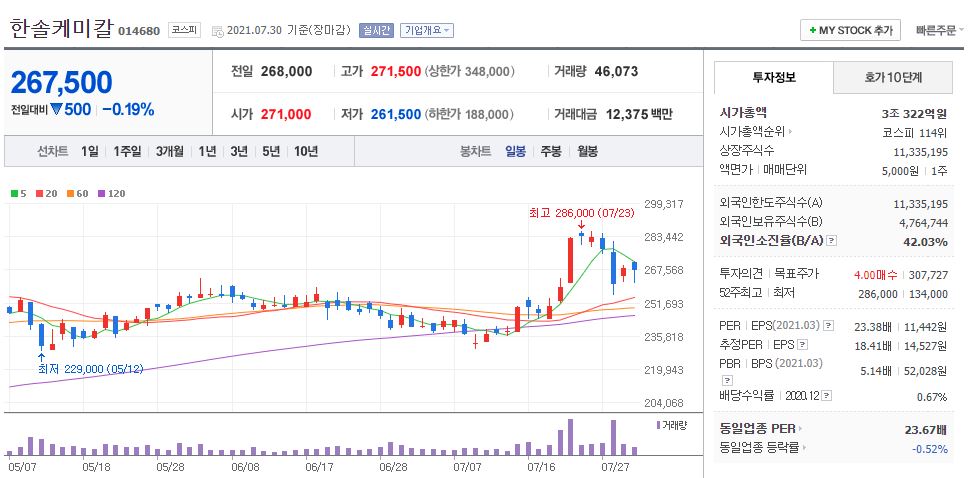Image resolution: width=969 pixels, height=478 pixels.
Task: Click the 최저 229,000 (05/12) chart marker
Action: click(x=91, y=369)
